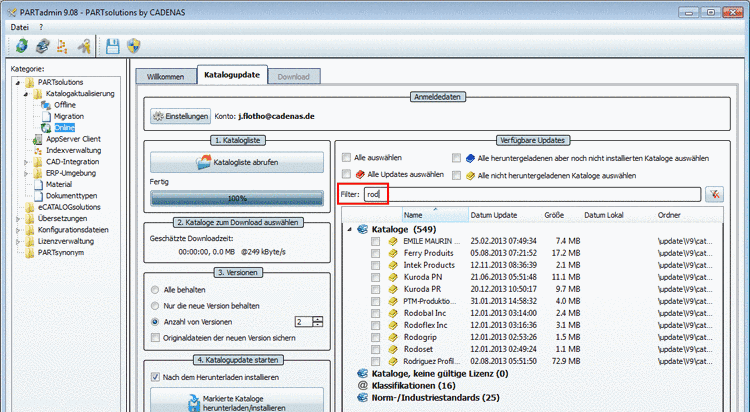Check Alle nicht heruntergeladenen Kataloge auswählen checkbox
Viewport: 750px width, 412px height.
click(457, 175)
